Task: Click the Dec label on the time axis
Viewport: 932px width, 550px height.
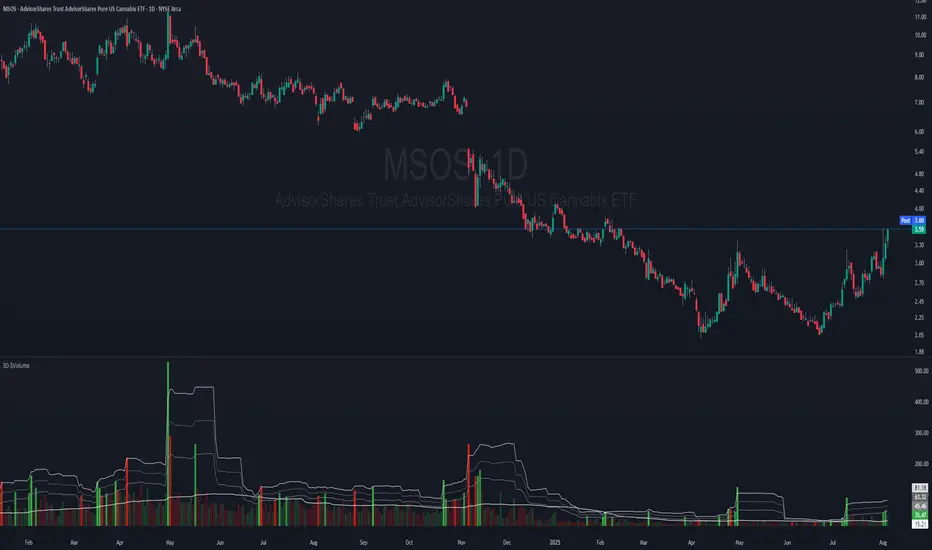Action: [506, 542]
